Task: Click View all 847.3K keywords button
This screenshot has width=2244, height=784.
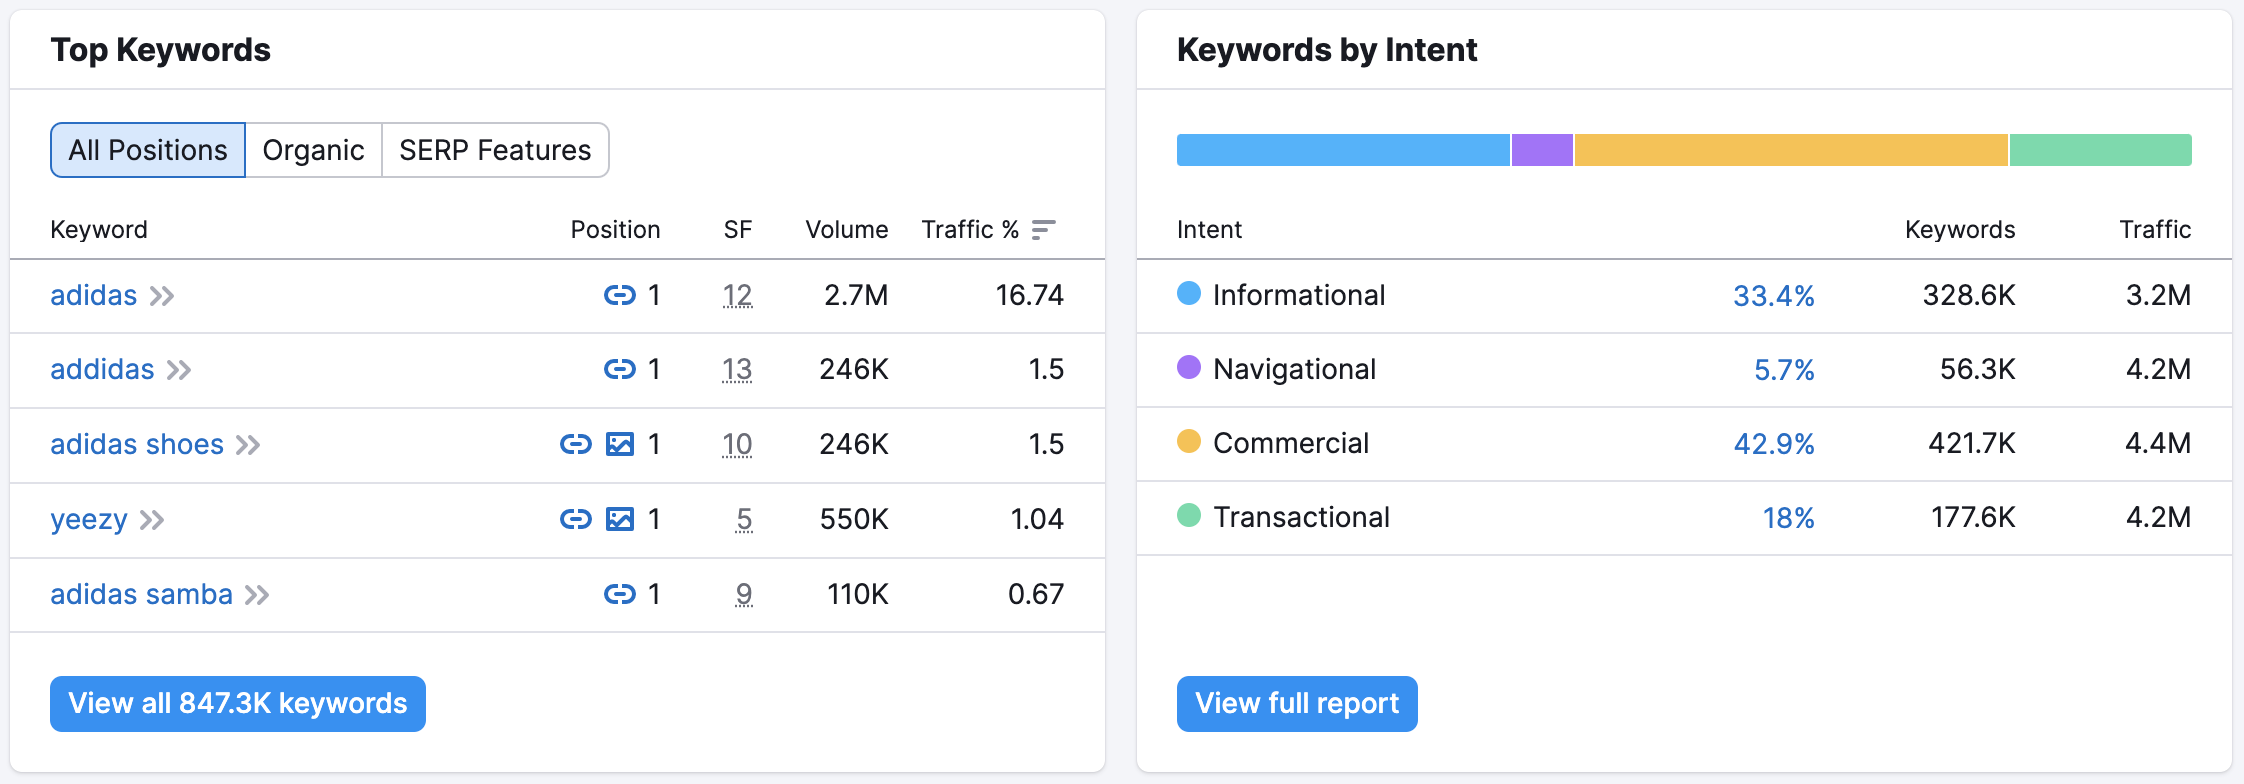Action: [x=238, y=704]
